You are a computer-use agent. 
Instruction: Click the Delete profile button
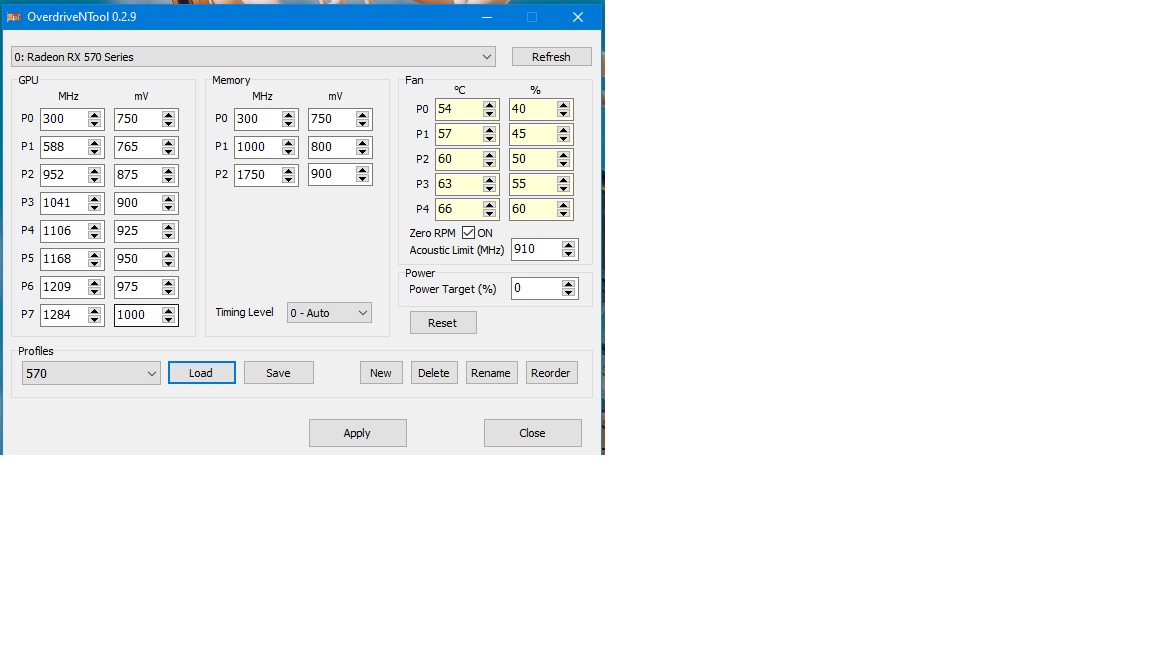(x=433, y=372)
